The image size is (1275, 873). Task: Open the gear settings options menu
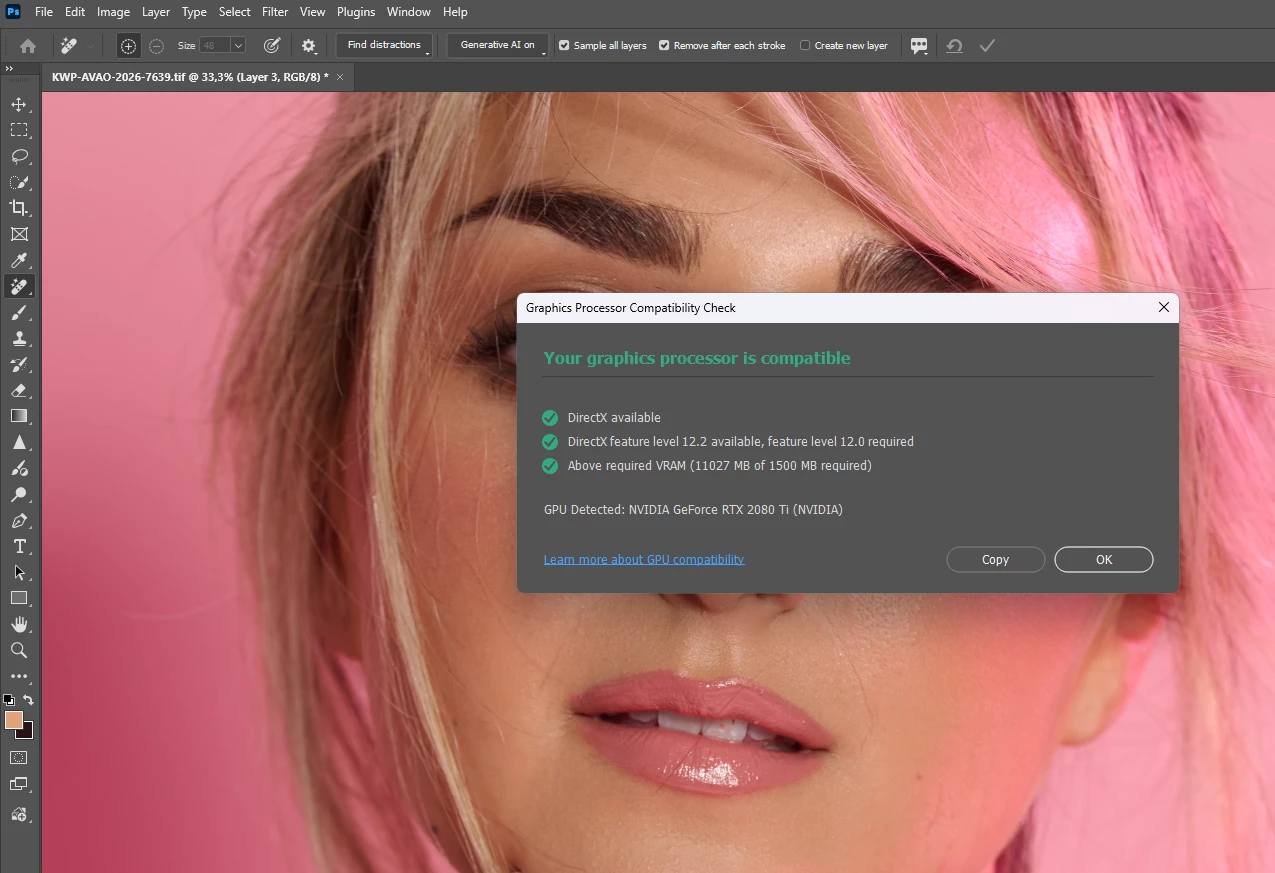309,46
